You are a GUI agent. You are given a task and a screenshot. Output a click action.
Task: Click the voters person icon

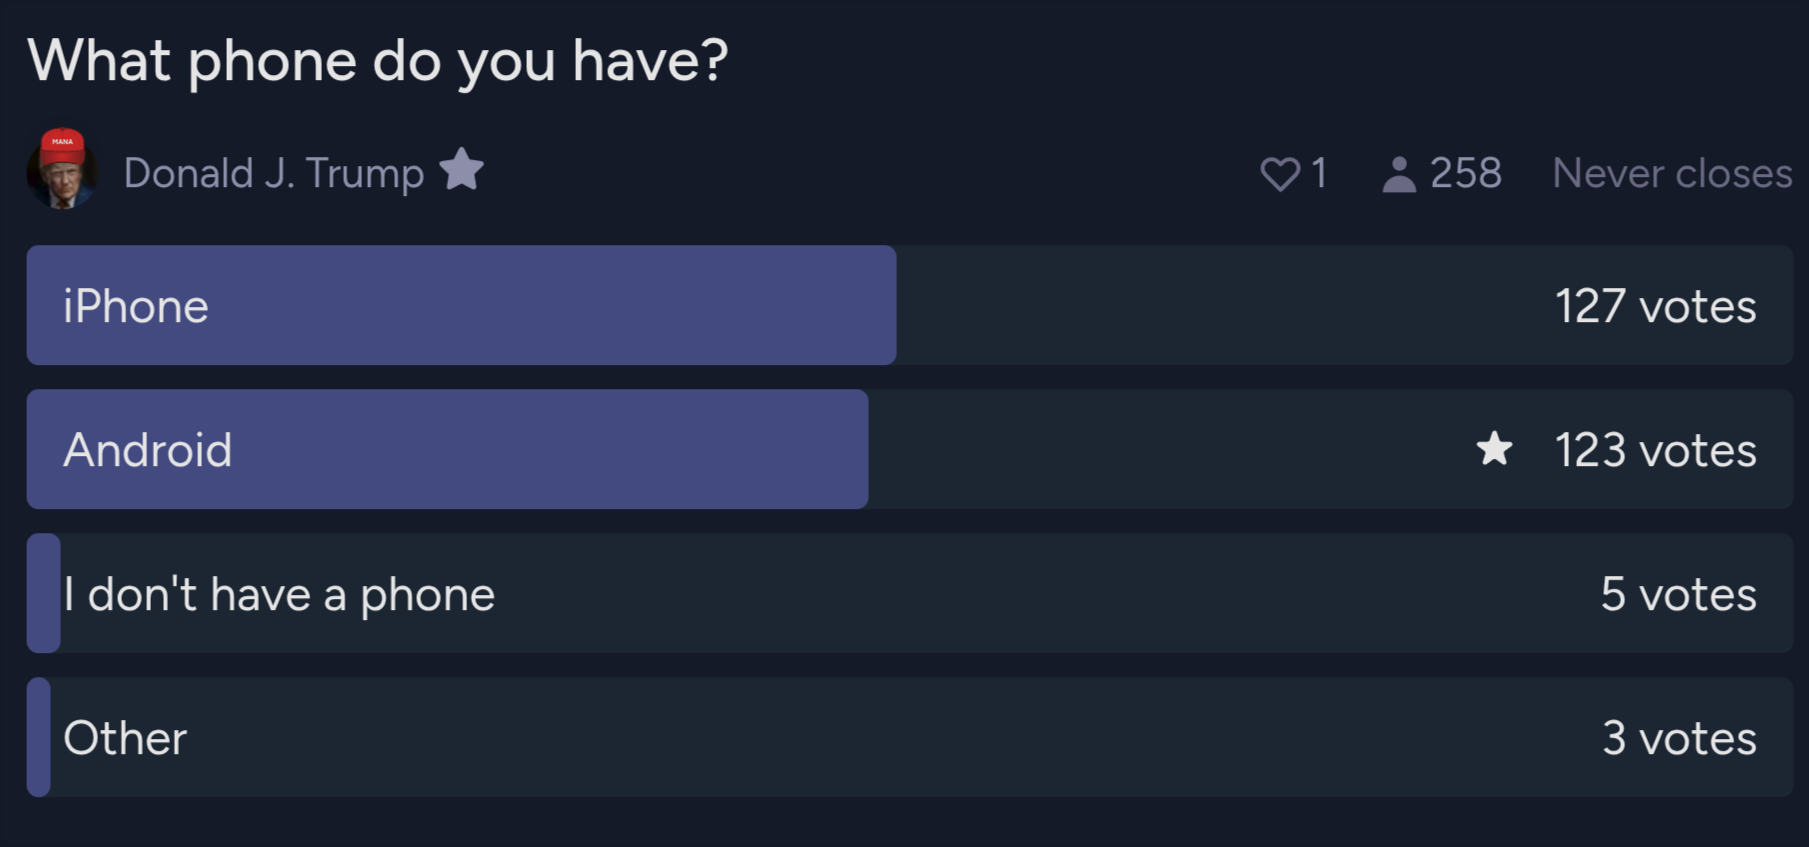pos(1398,174)
